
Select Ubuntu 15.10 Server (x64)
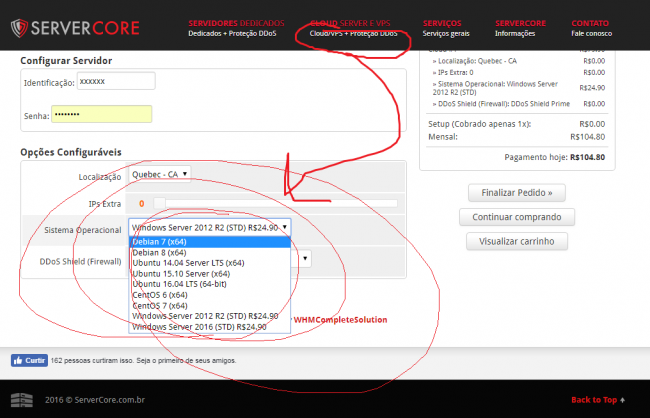[210, 274]
